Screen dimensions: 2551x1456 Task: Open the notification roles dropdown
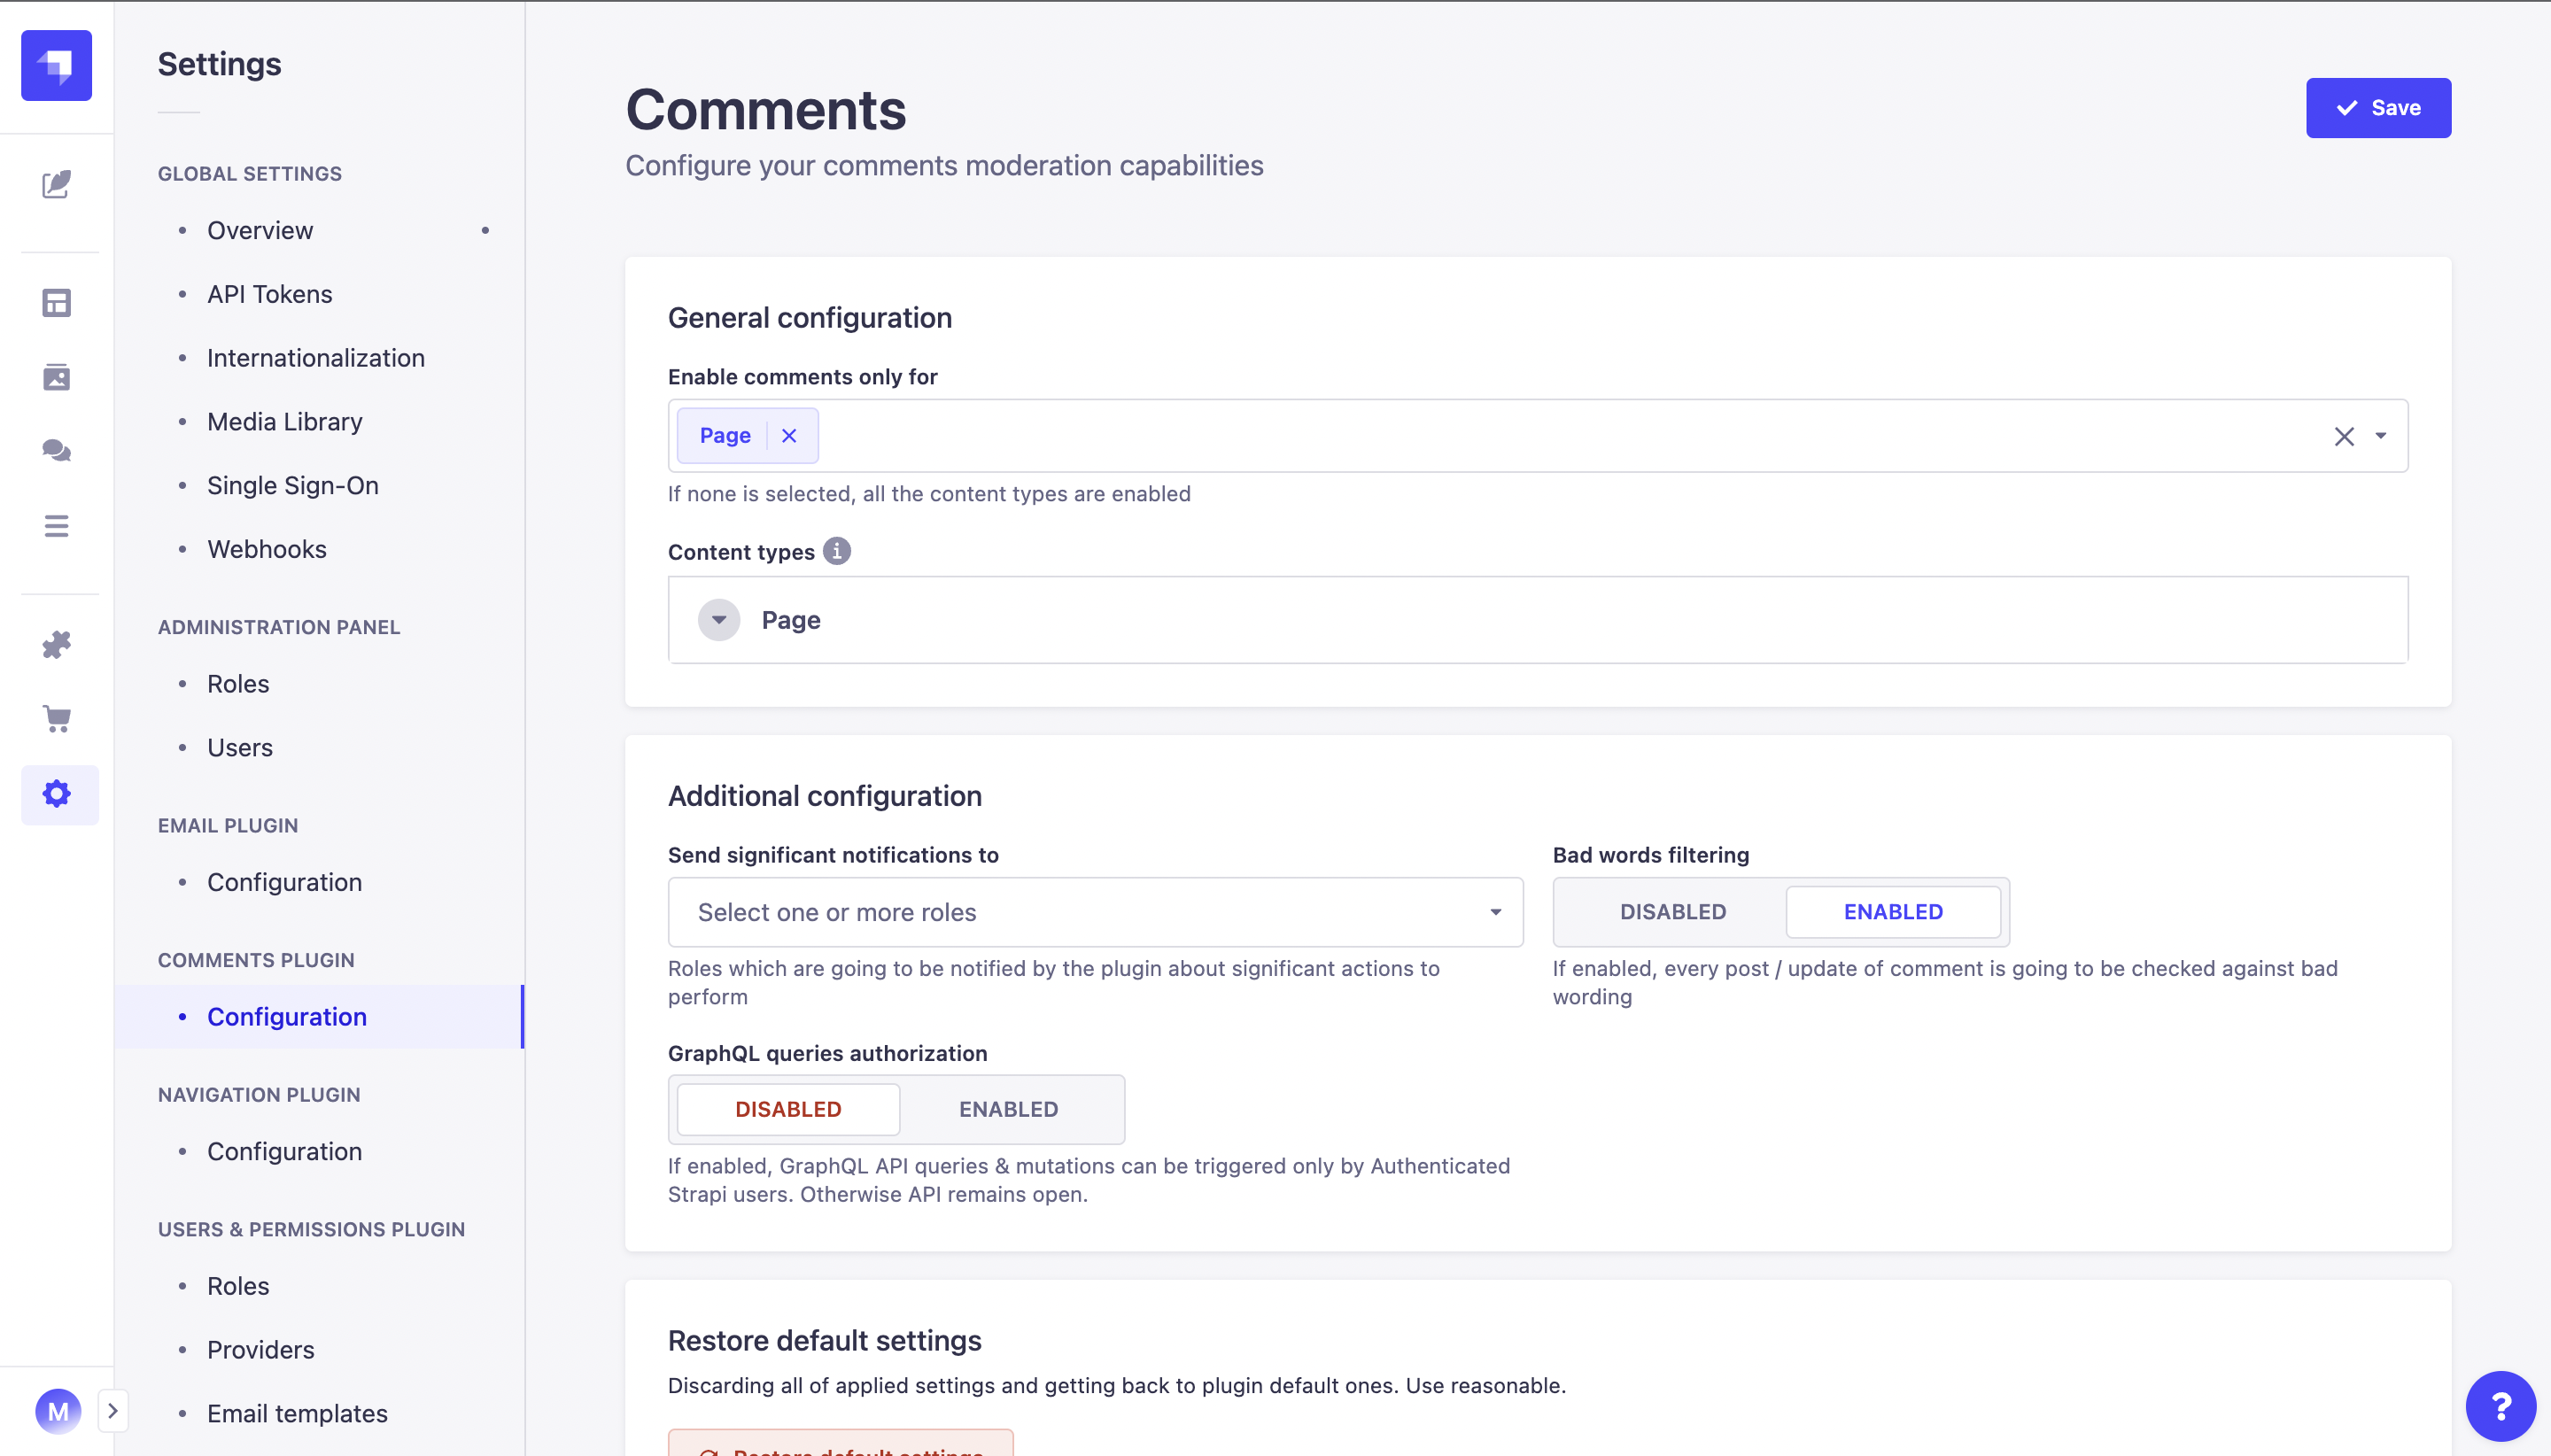coord(1095,911)
